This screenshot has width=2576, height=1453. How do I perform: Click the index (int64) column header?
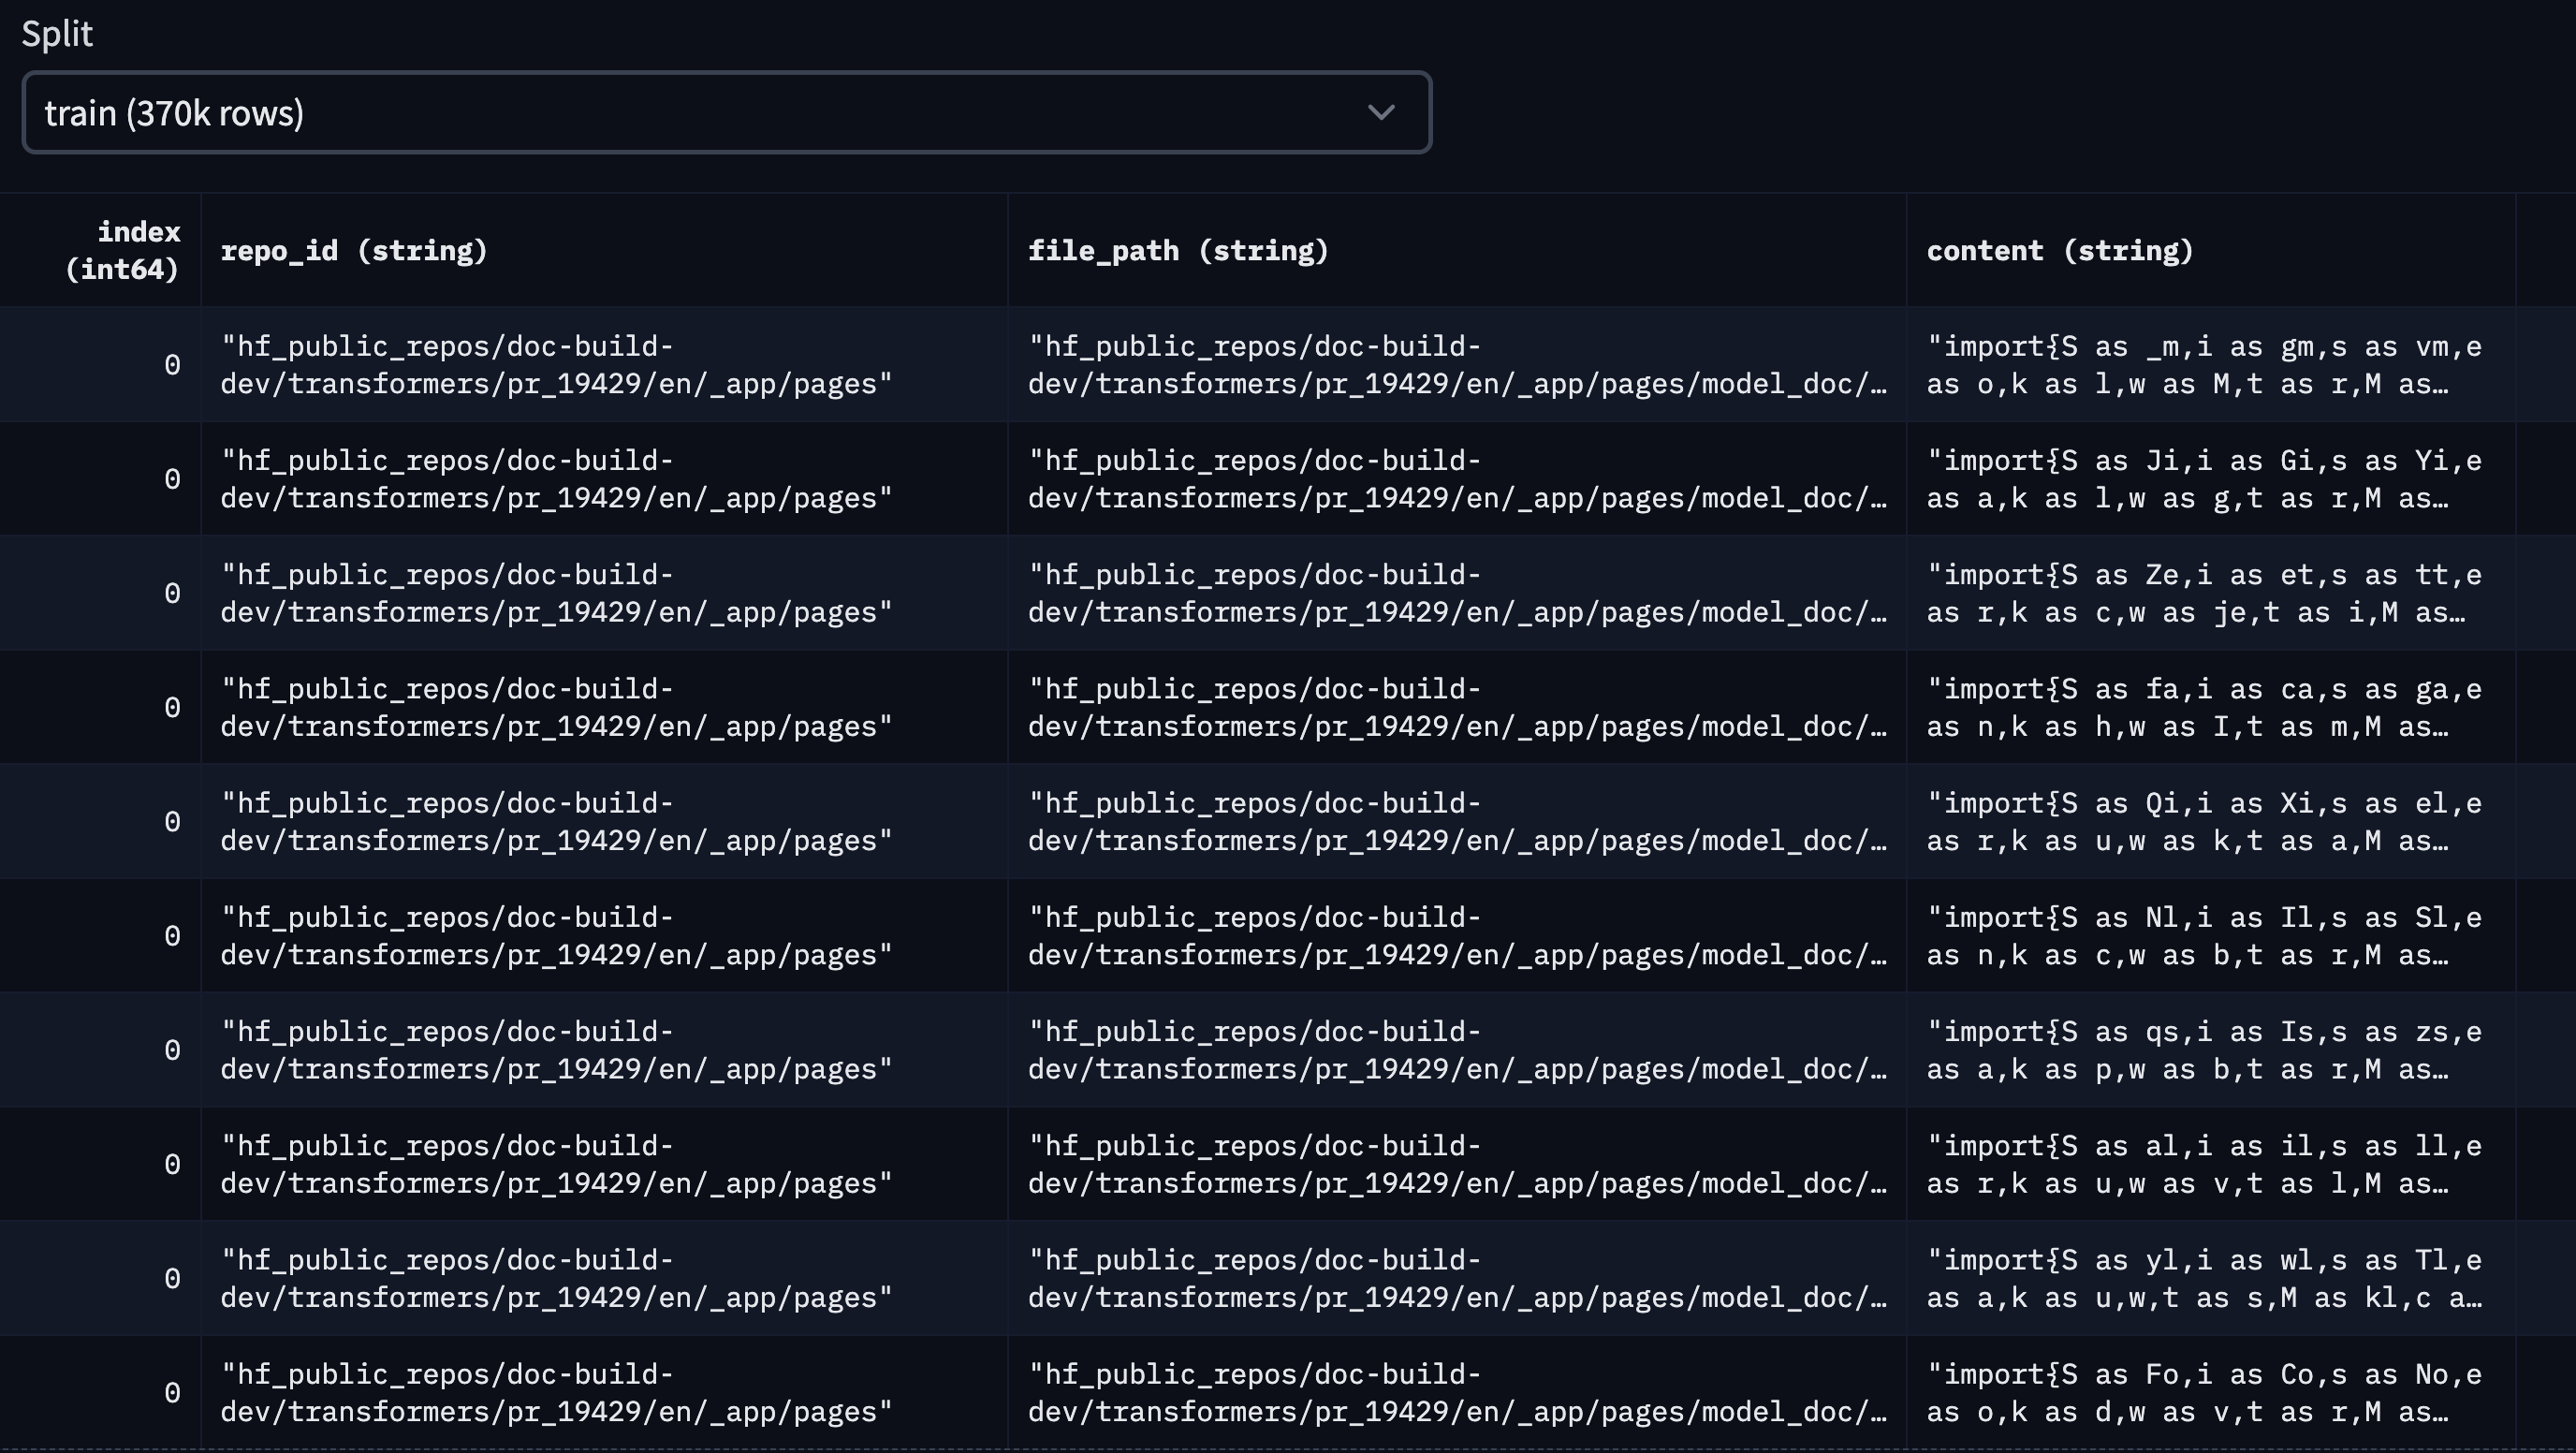[122, 250]
